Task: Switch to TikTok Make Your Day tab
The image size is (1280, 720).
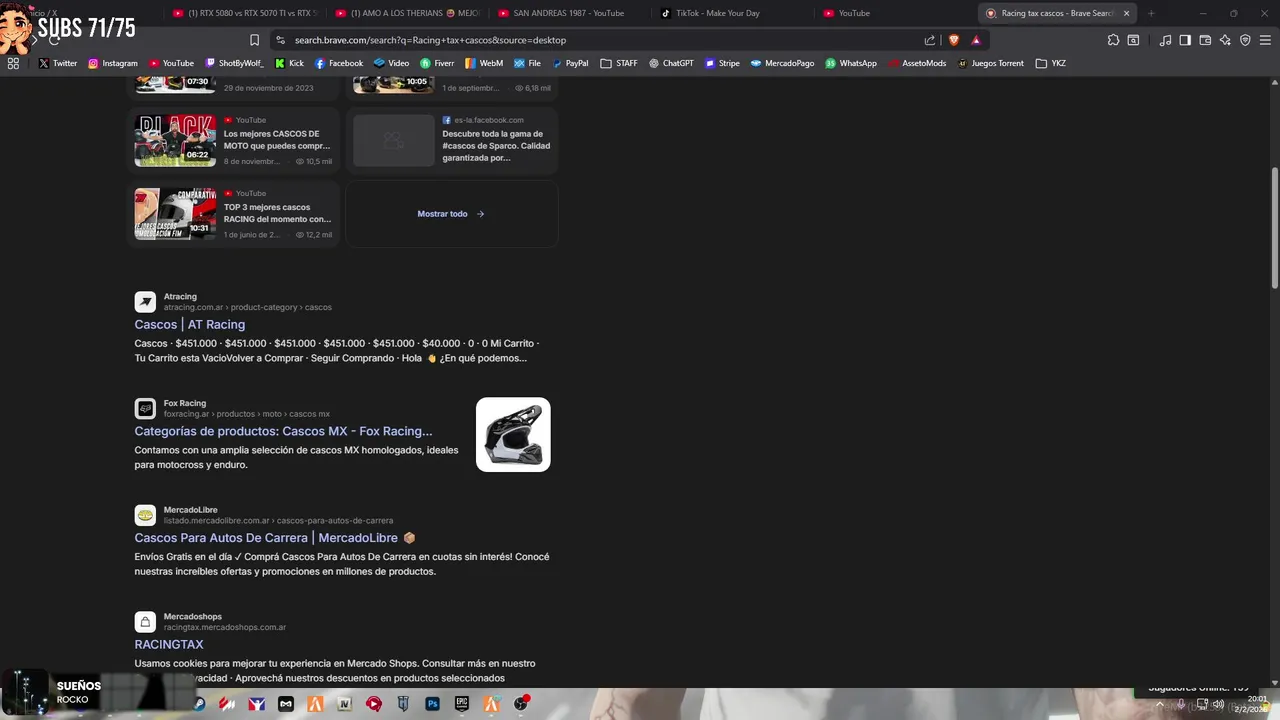Action: click(x=733, y=13)
